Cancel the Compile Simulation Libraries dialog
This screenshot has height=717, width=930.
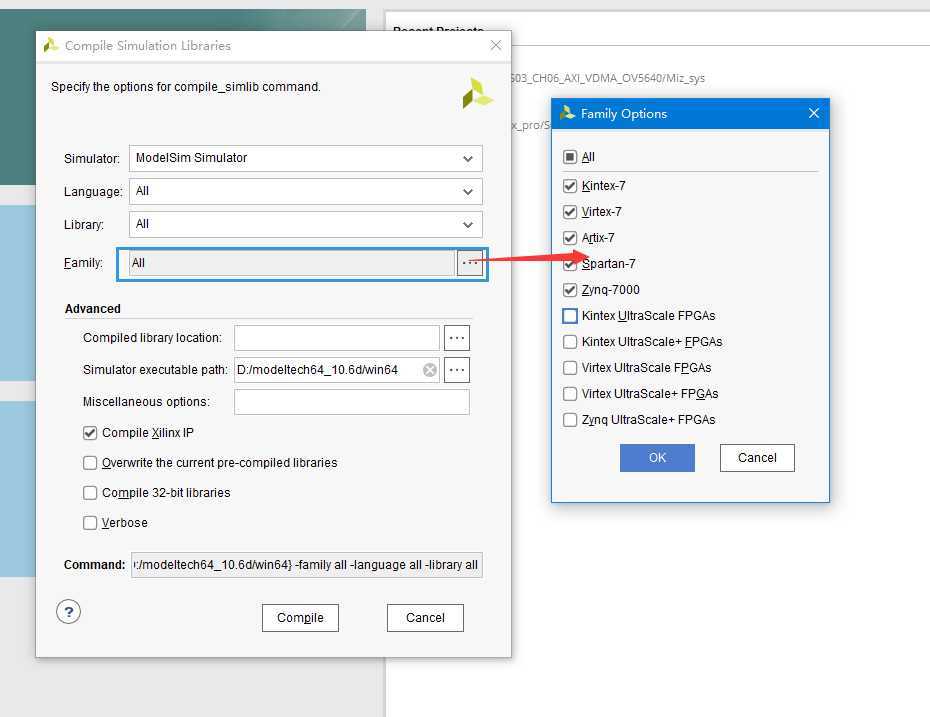425,618
